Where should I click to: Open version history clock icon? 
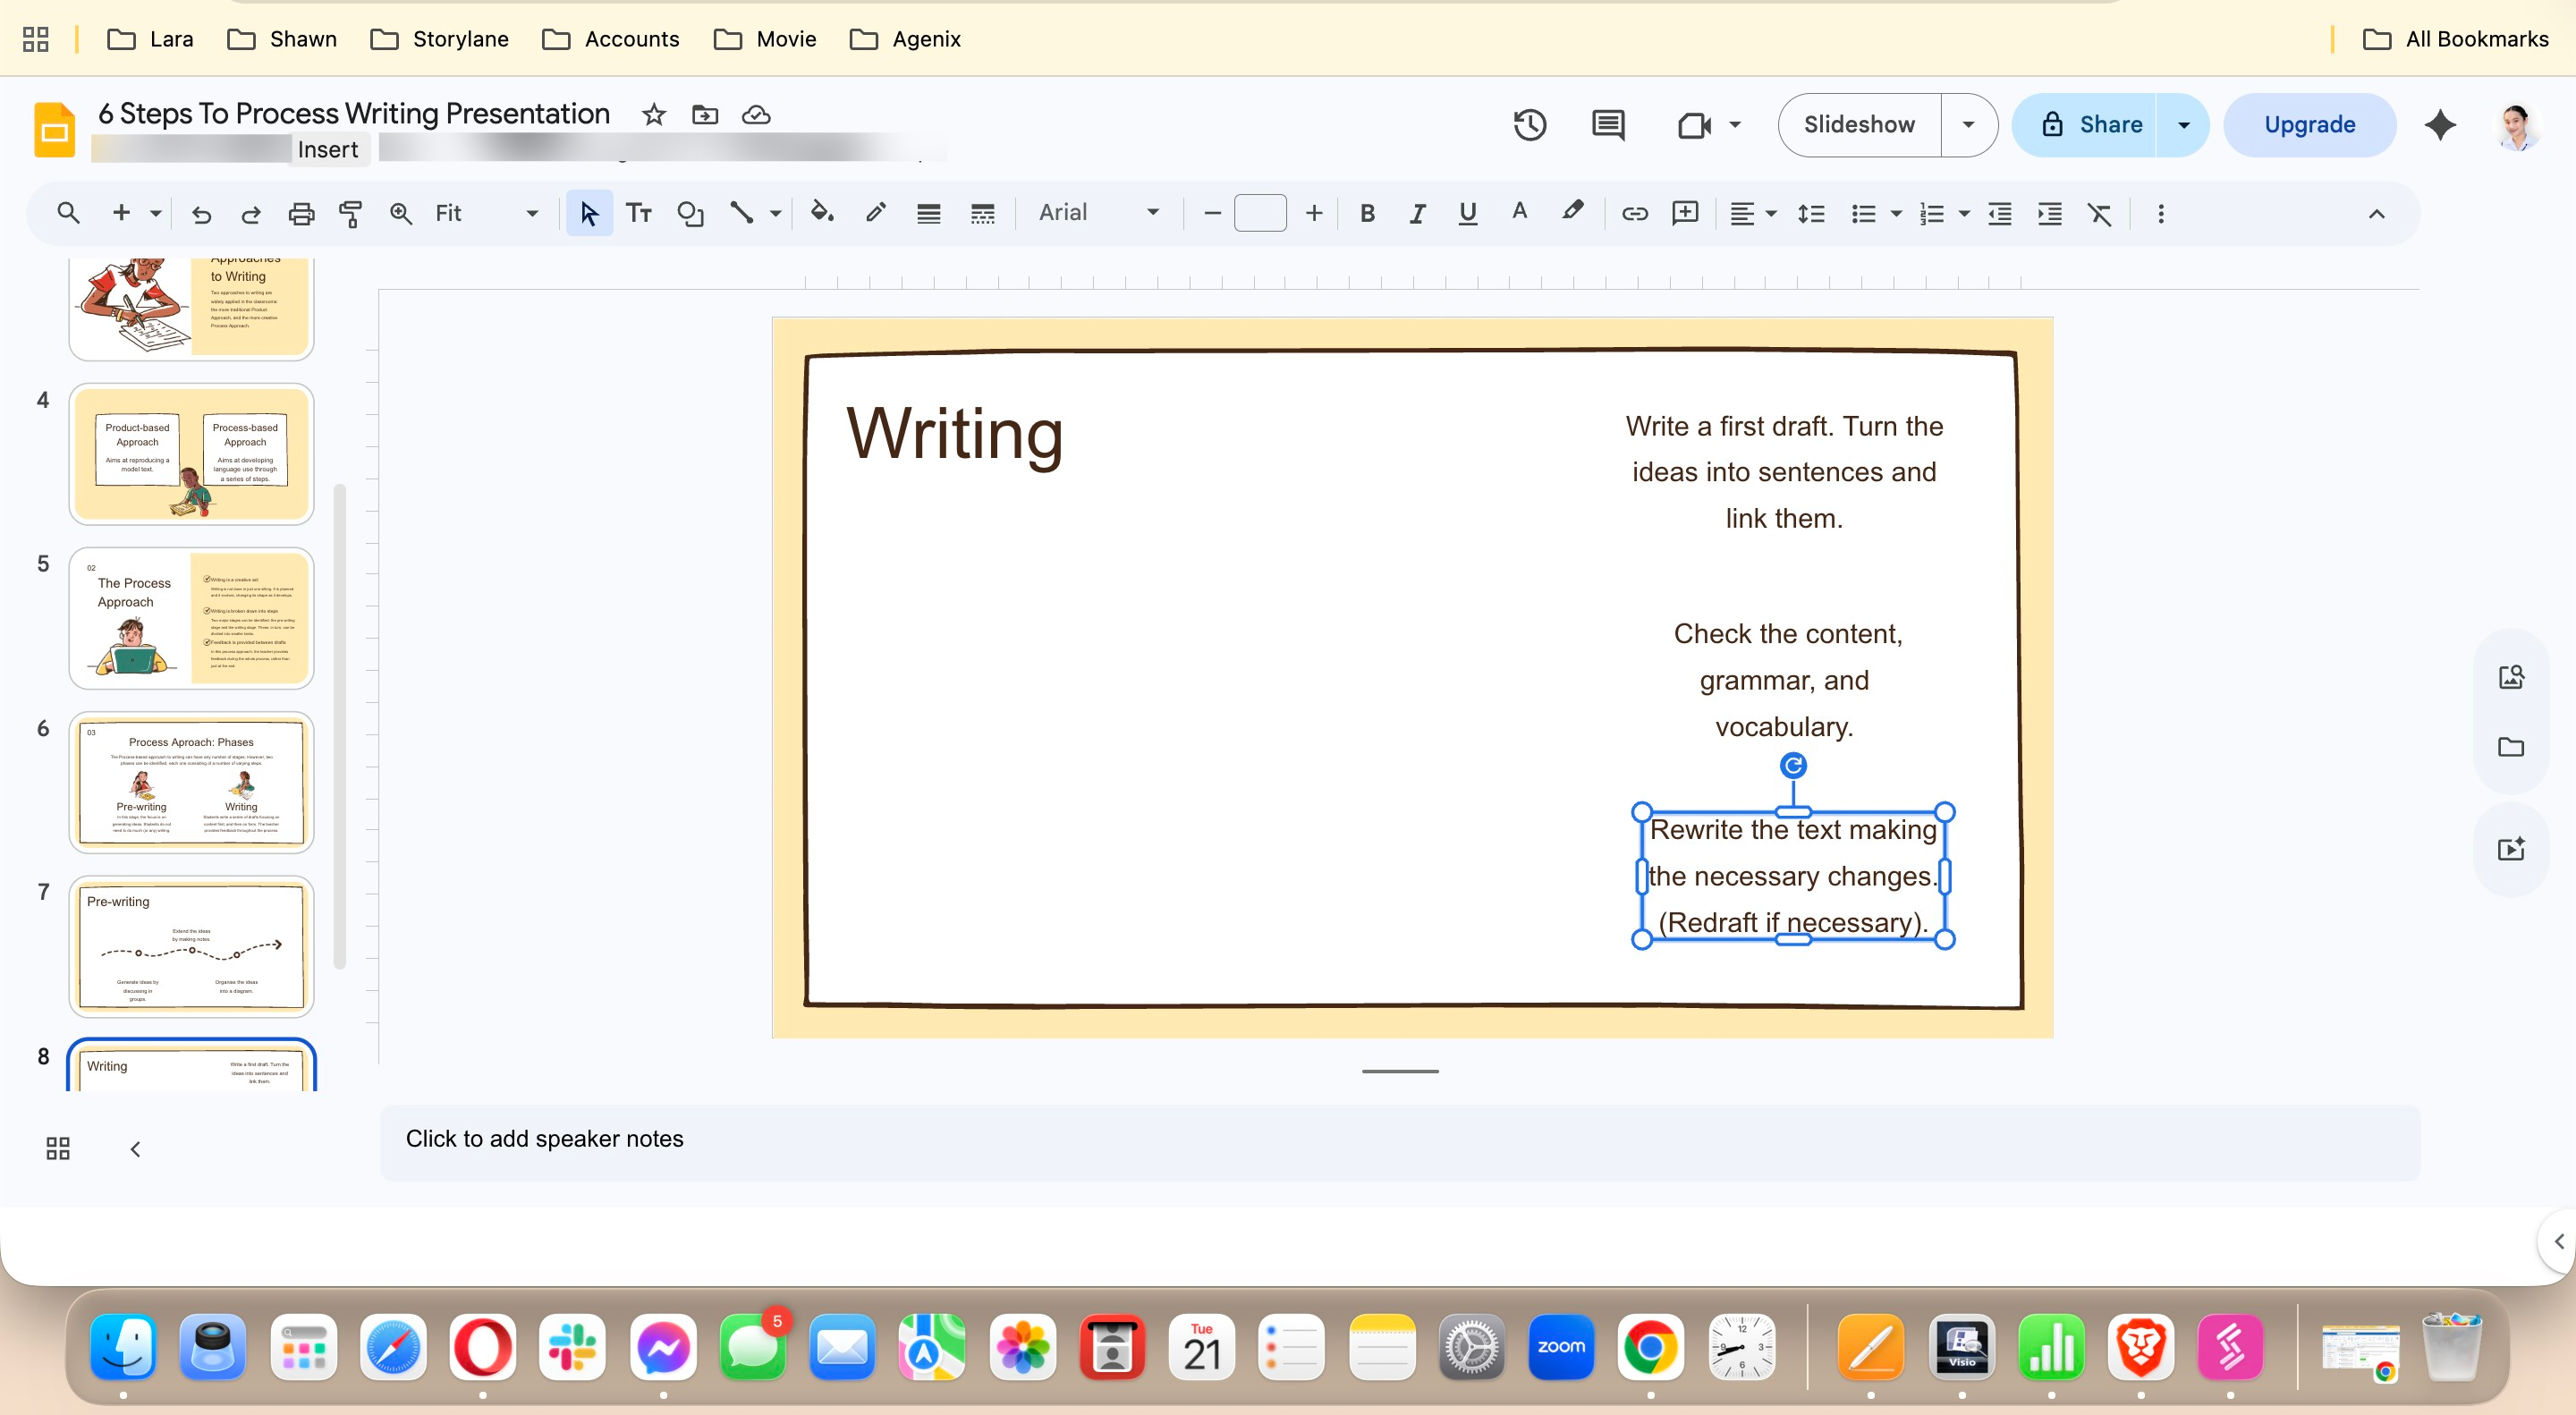(1529, 125)
